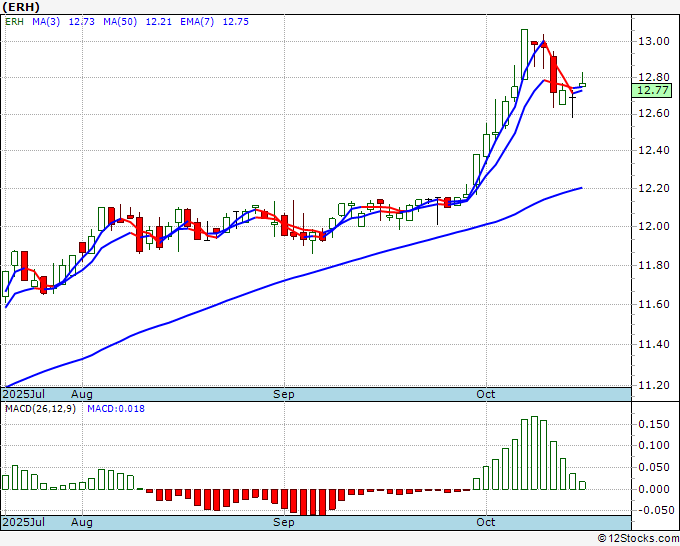Click the 12.80 price axis label
680x546 pixels.
click(x=654, y=78)
